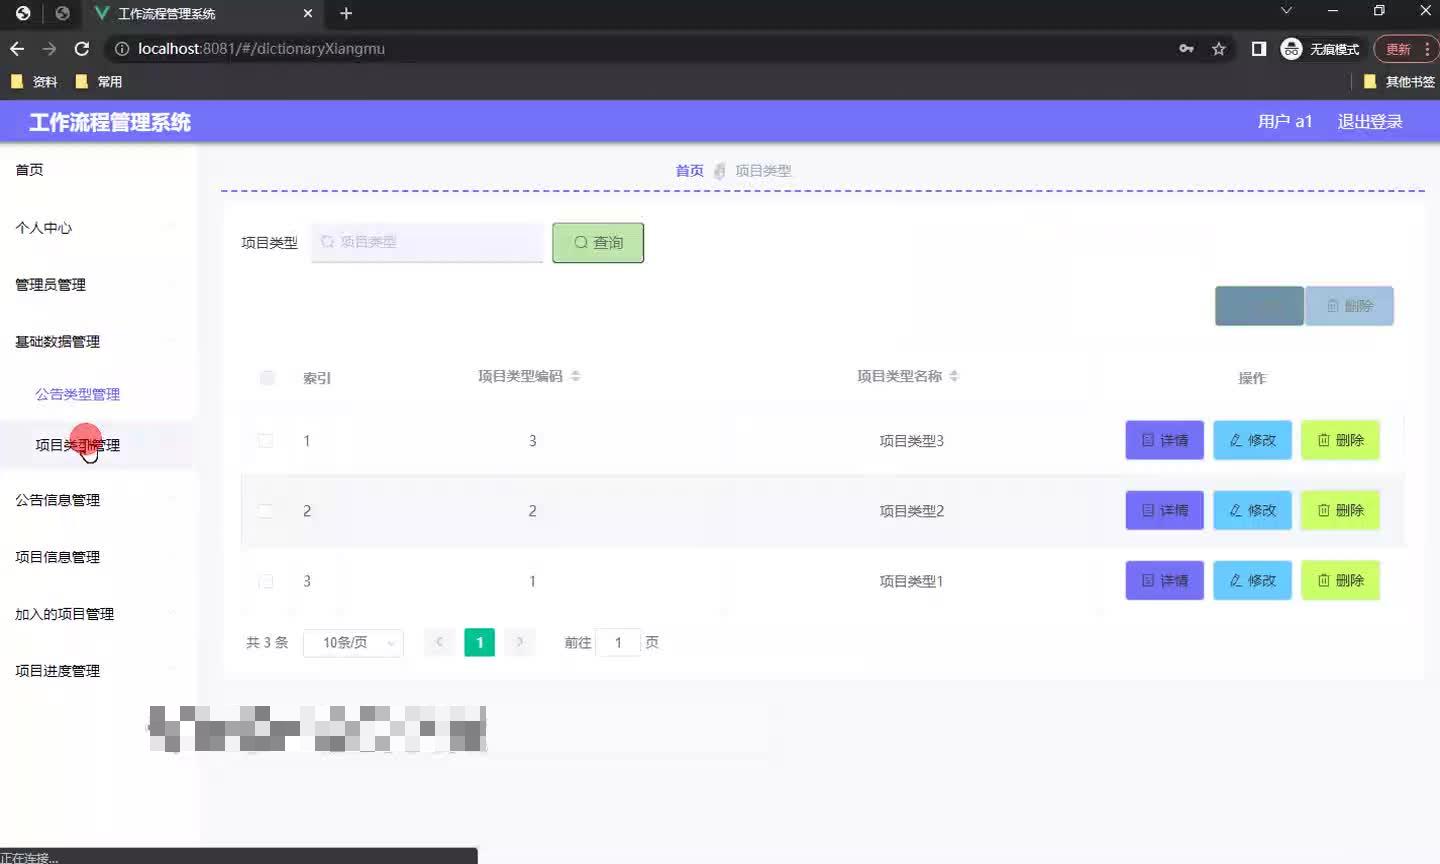Screen dimensions: 1440x864
Task: Click 删除 for 项目类型3 row
Action: tap(1340, 440)
